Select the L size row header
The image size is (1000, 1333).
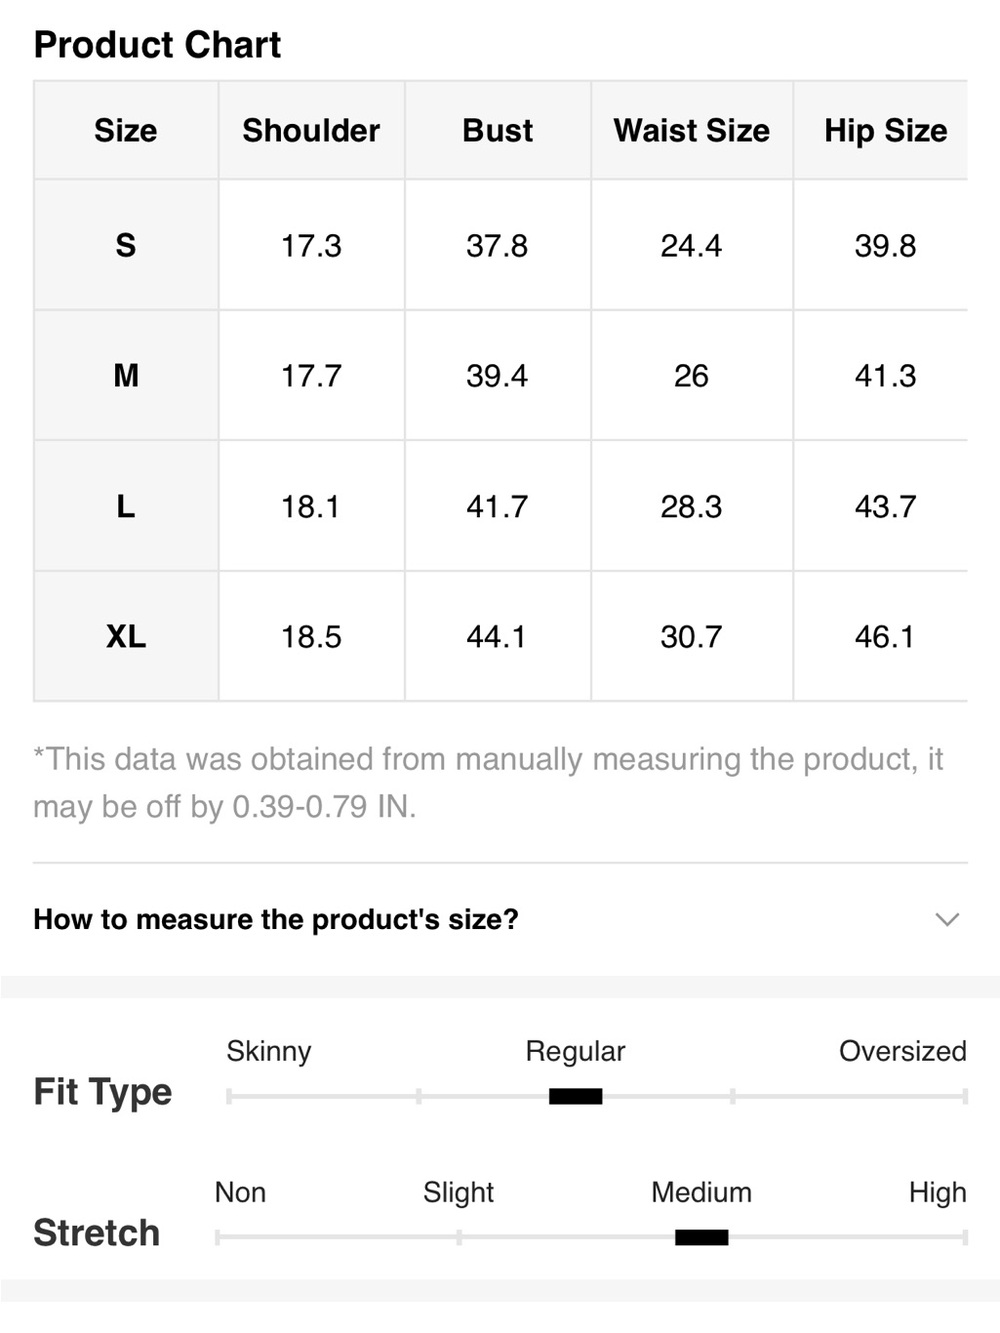click(126, 506)
